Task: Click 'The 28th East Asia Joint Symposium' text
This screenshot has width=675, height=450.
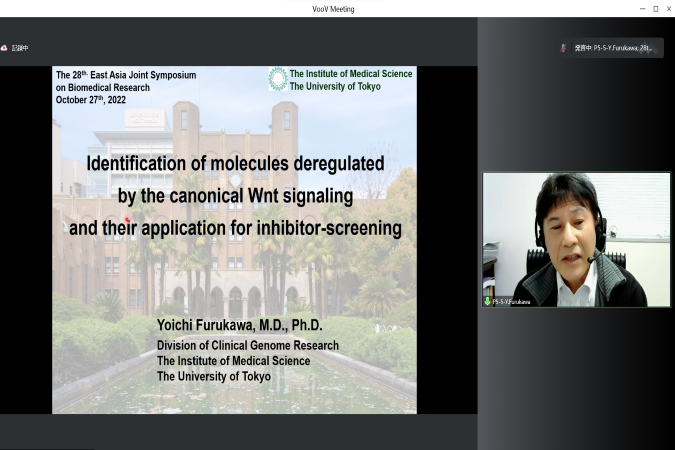Action: (x=126, y=75)
